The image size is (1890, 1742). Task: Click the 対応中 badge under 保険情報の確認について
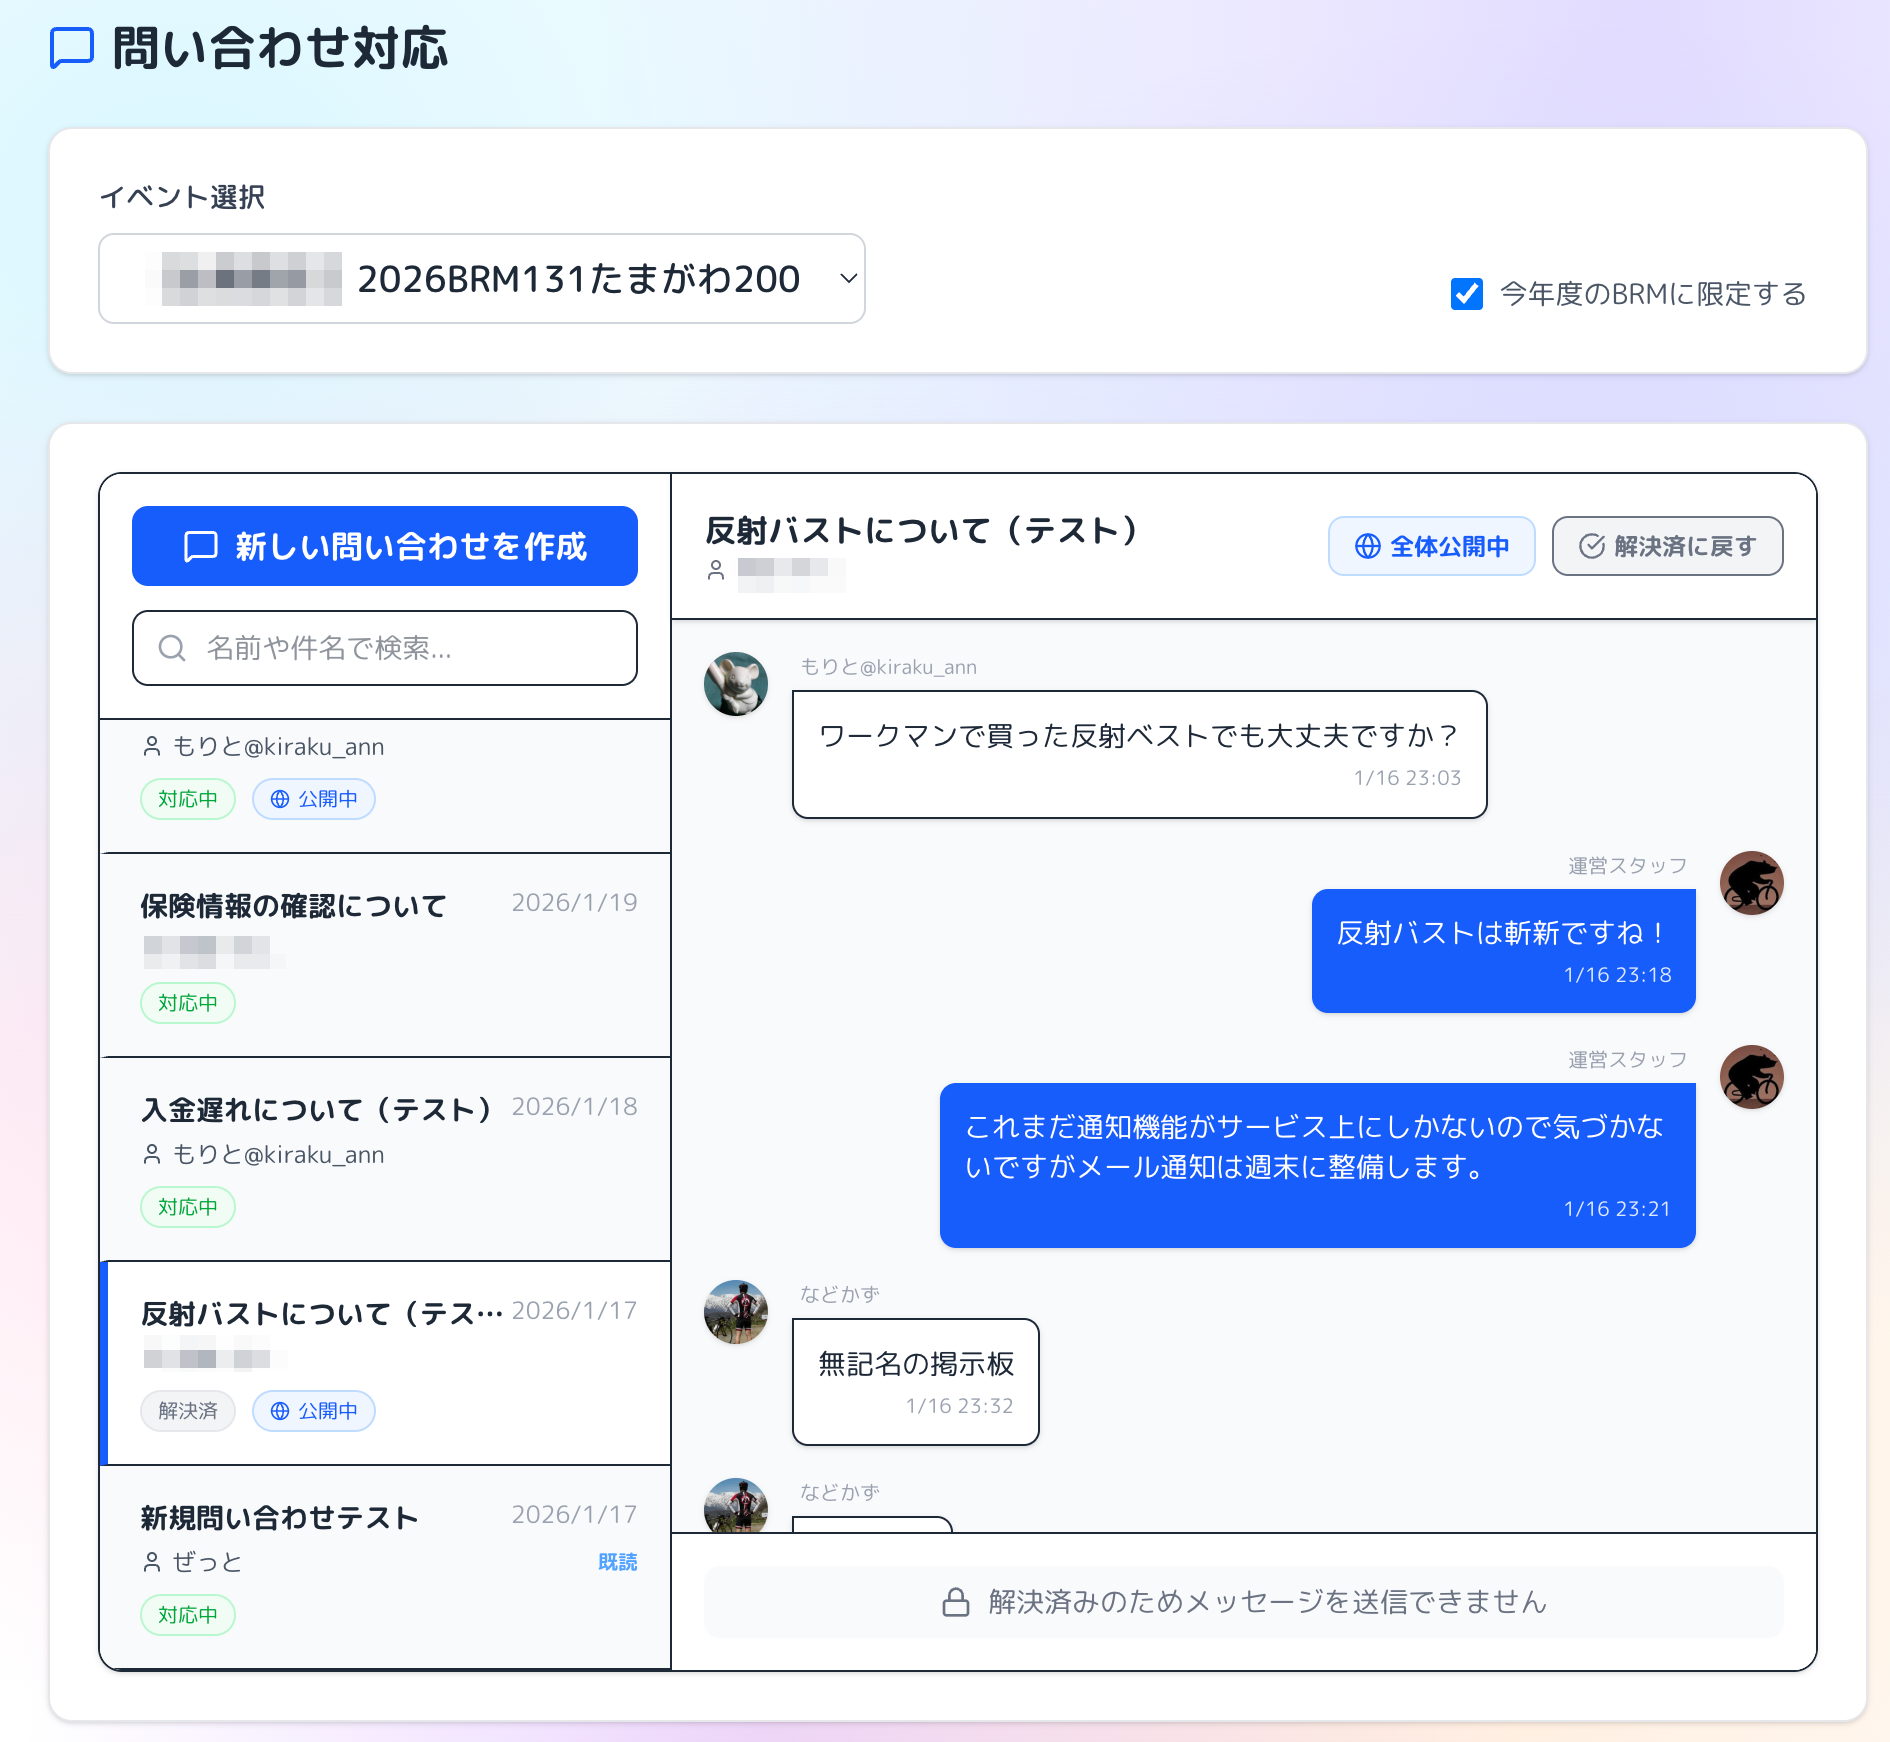188,1003
